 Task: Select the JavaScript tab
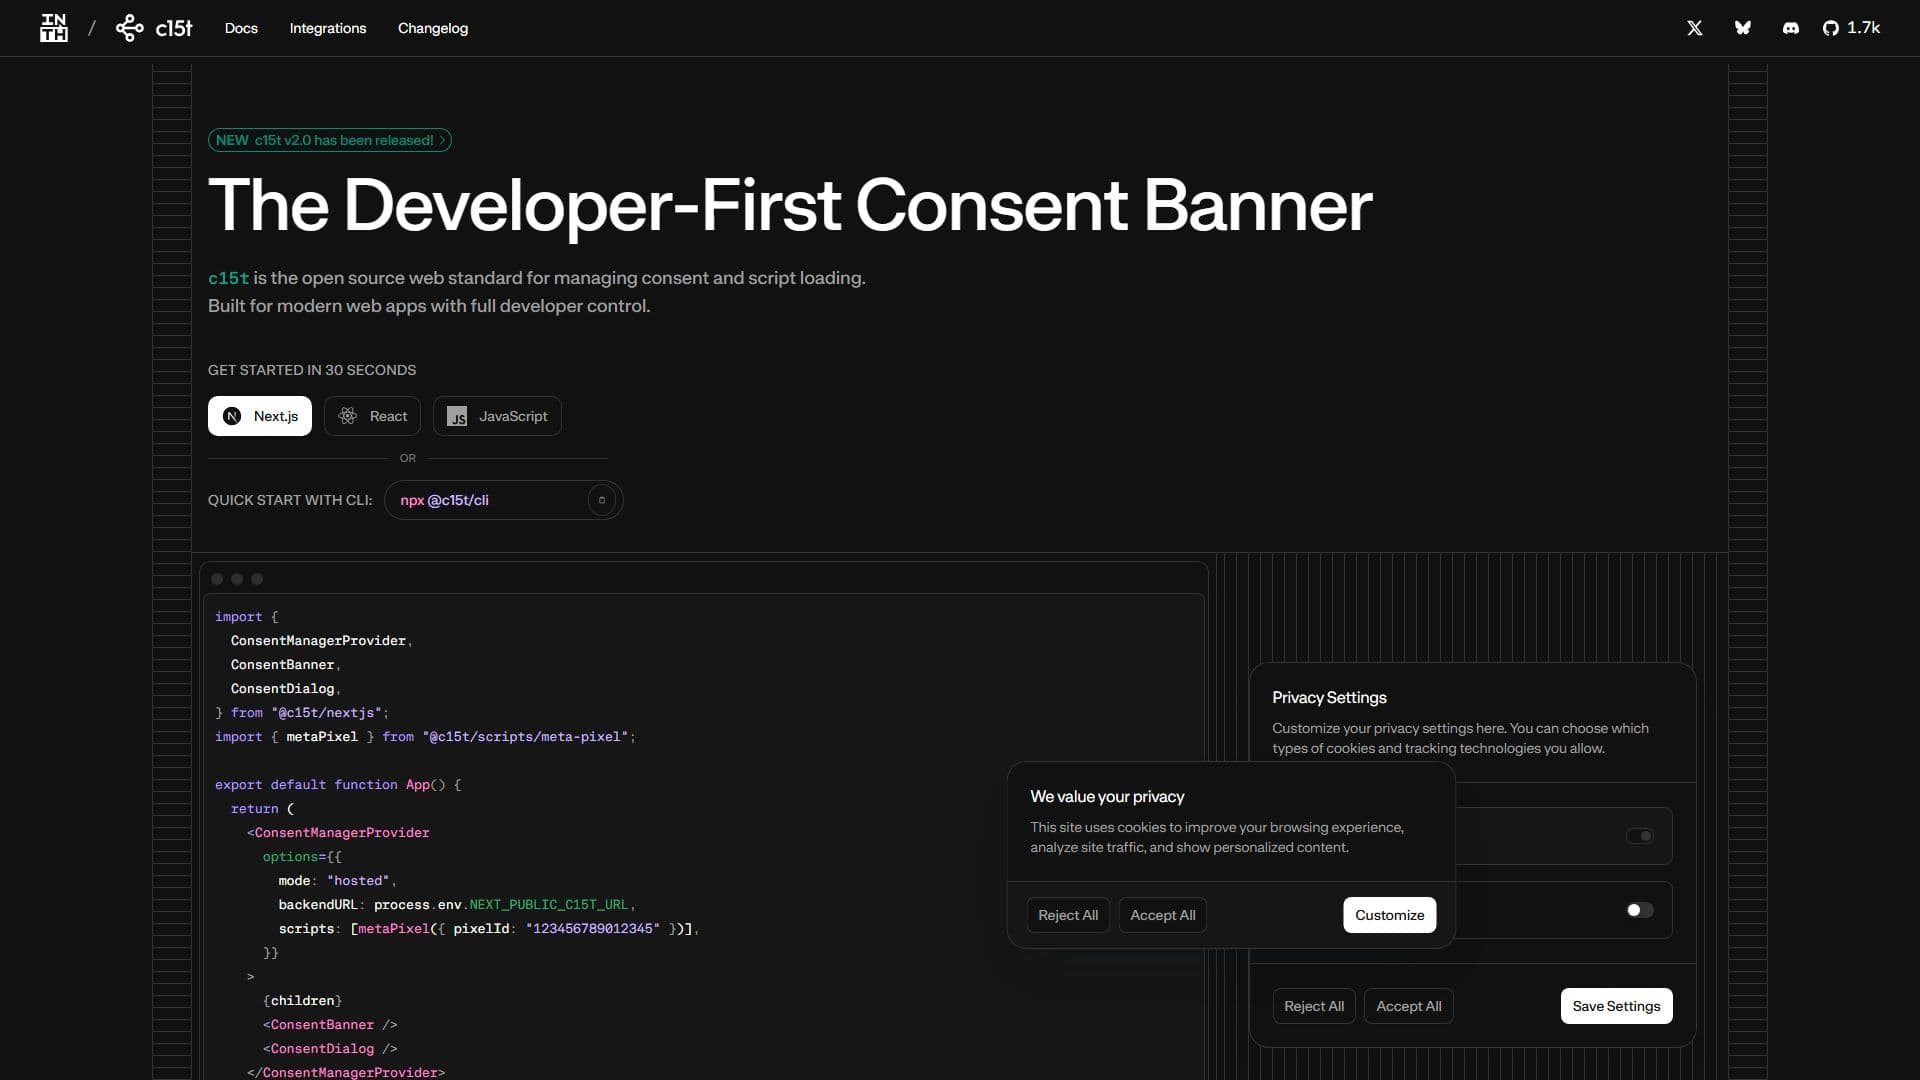(497, 416)
